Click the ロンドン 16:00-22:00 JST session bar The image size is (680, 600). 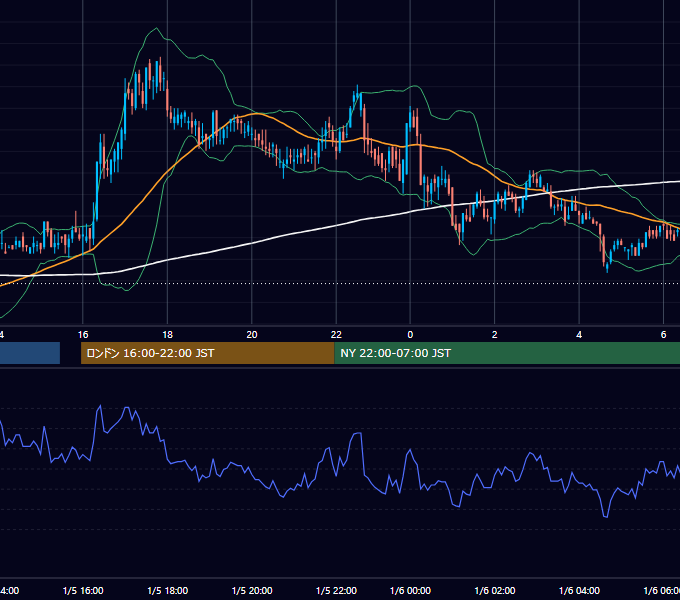click(208, 353)
